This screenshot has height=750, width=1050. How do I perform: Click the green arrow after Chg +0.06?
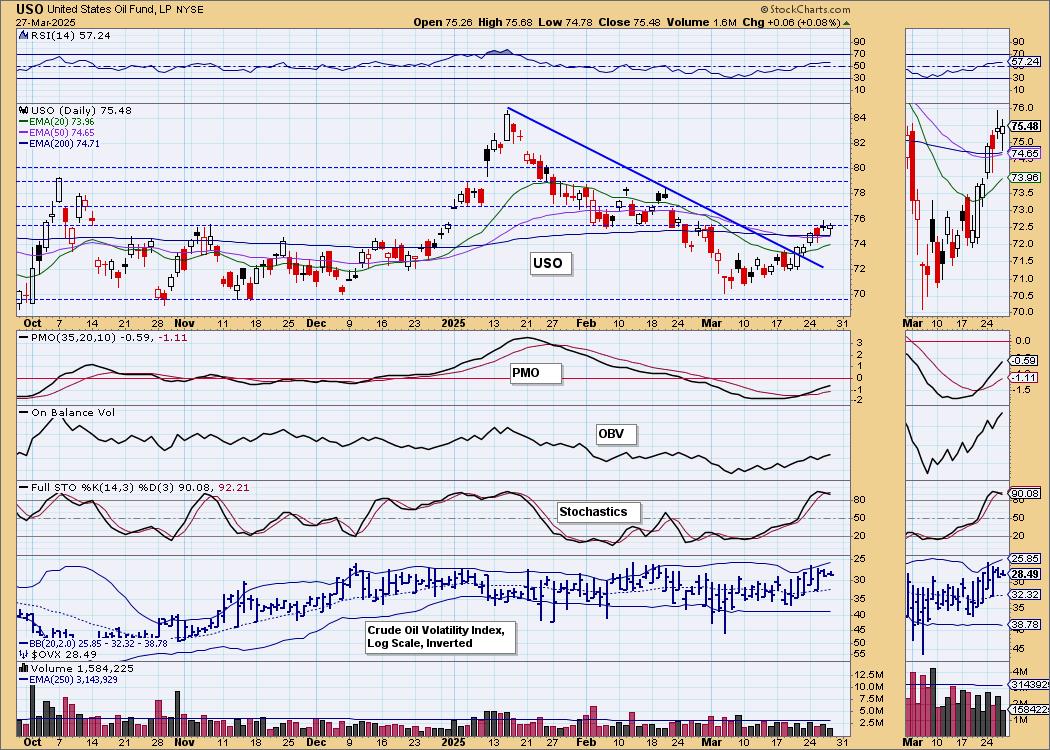[x=847, y=23]
